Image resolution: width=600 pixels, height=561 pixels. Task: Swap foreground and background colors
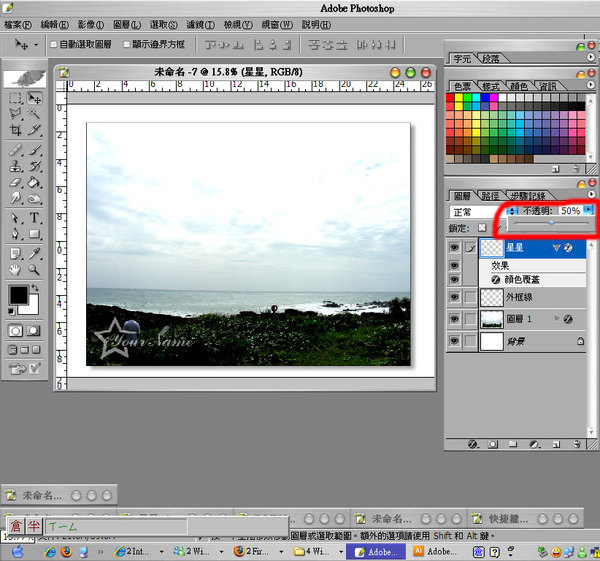coord(35,287)
